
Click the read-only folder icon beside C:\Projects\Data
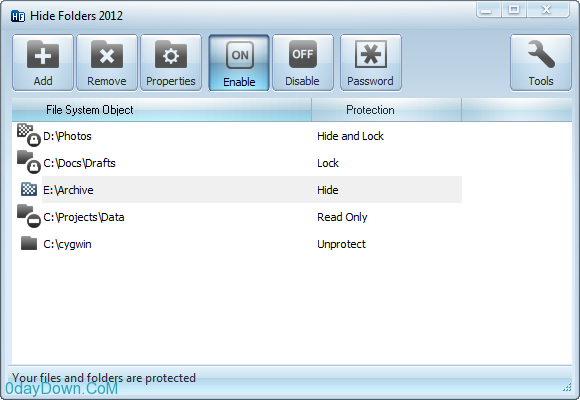click(x=28, y=216)
